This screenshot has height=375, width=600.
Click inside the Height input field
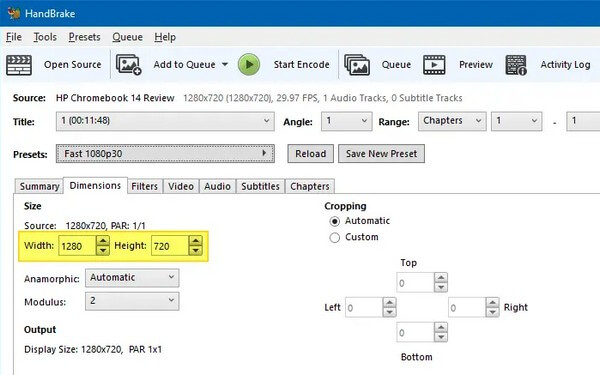[170, 246]
